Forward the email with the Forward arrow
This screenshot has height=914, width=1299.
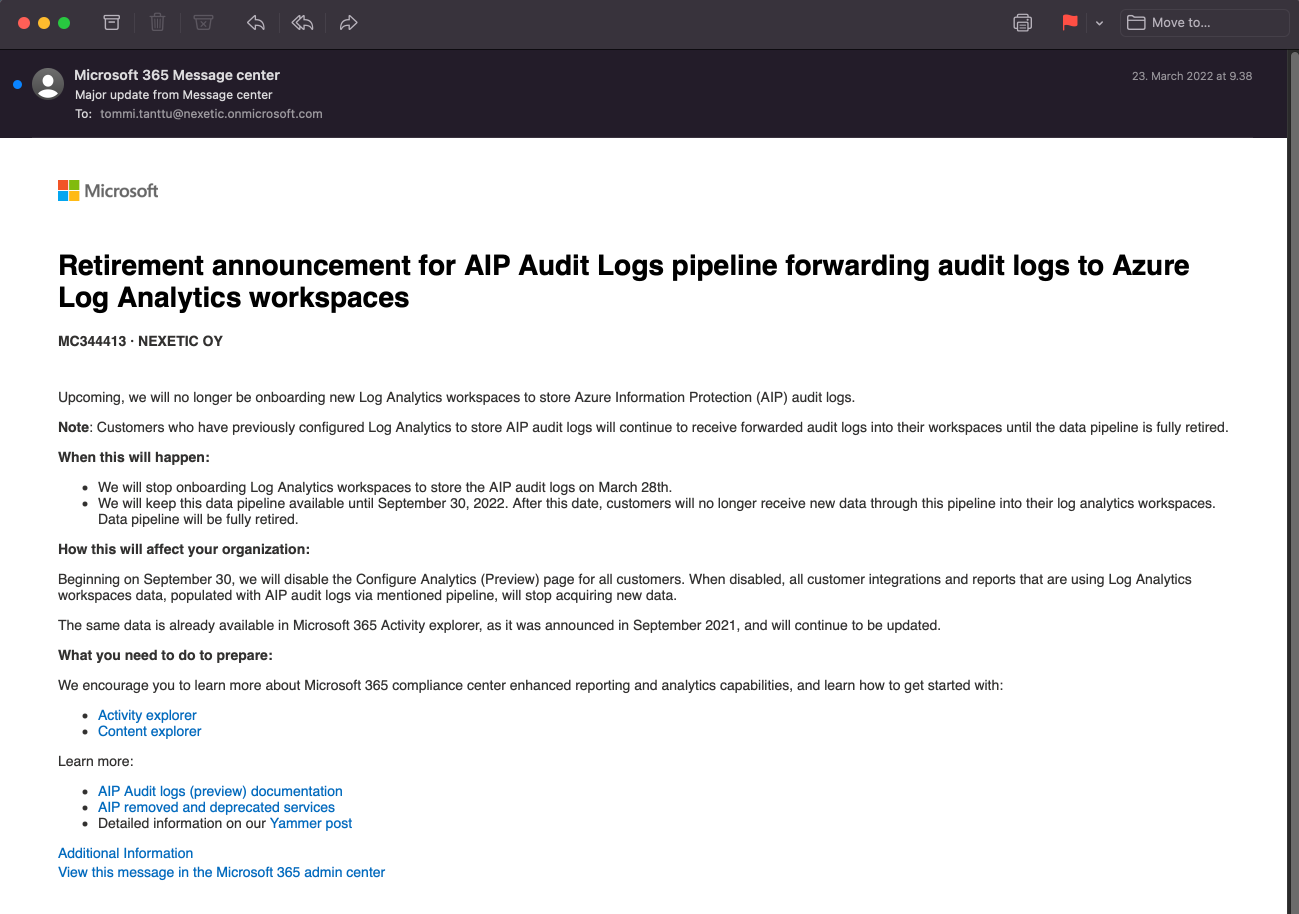point(349,22)
